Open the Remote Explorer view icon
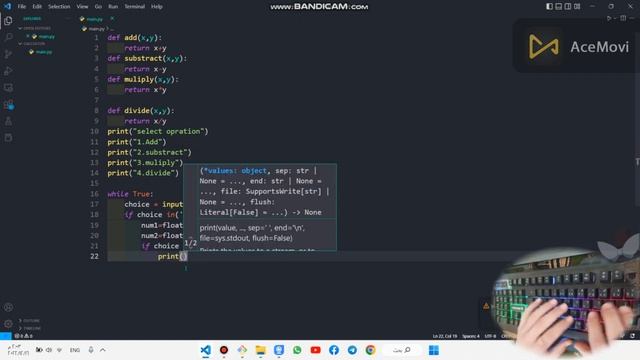 coord(8,87)
